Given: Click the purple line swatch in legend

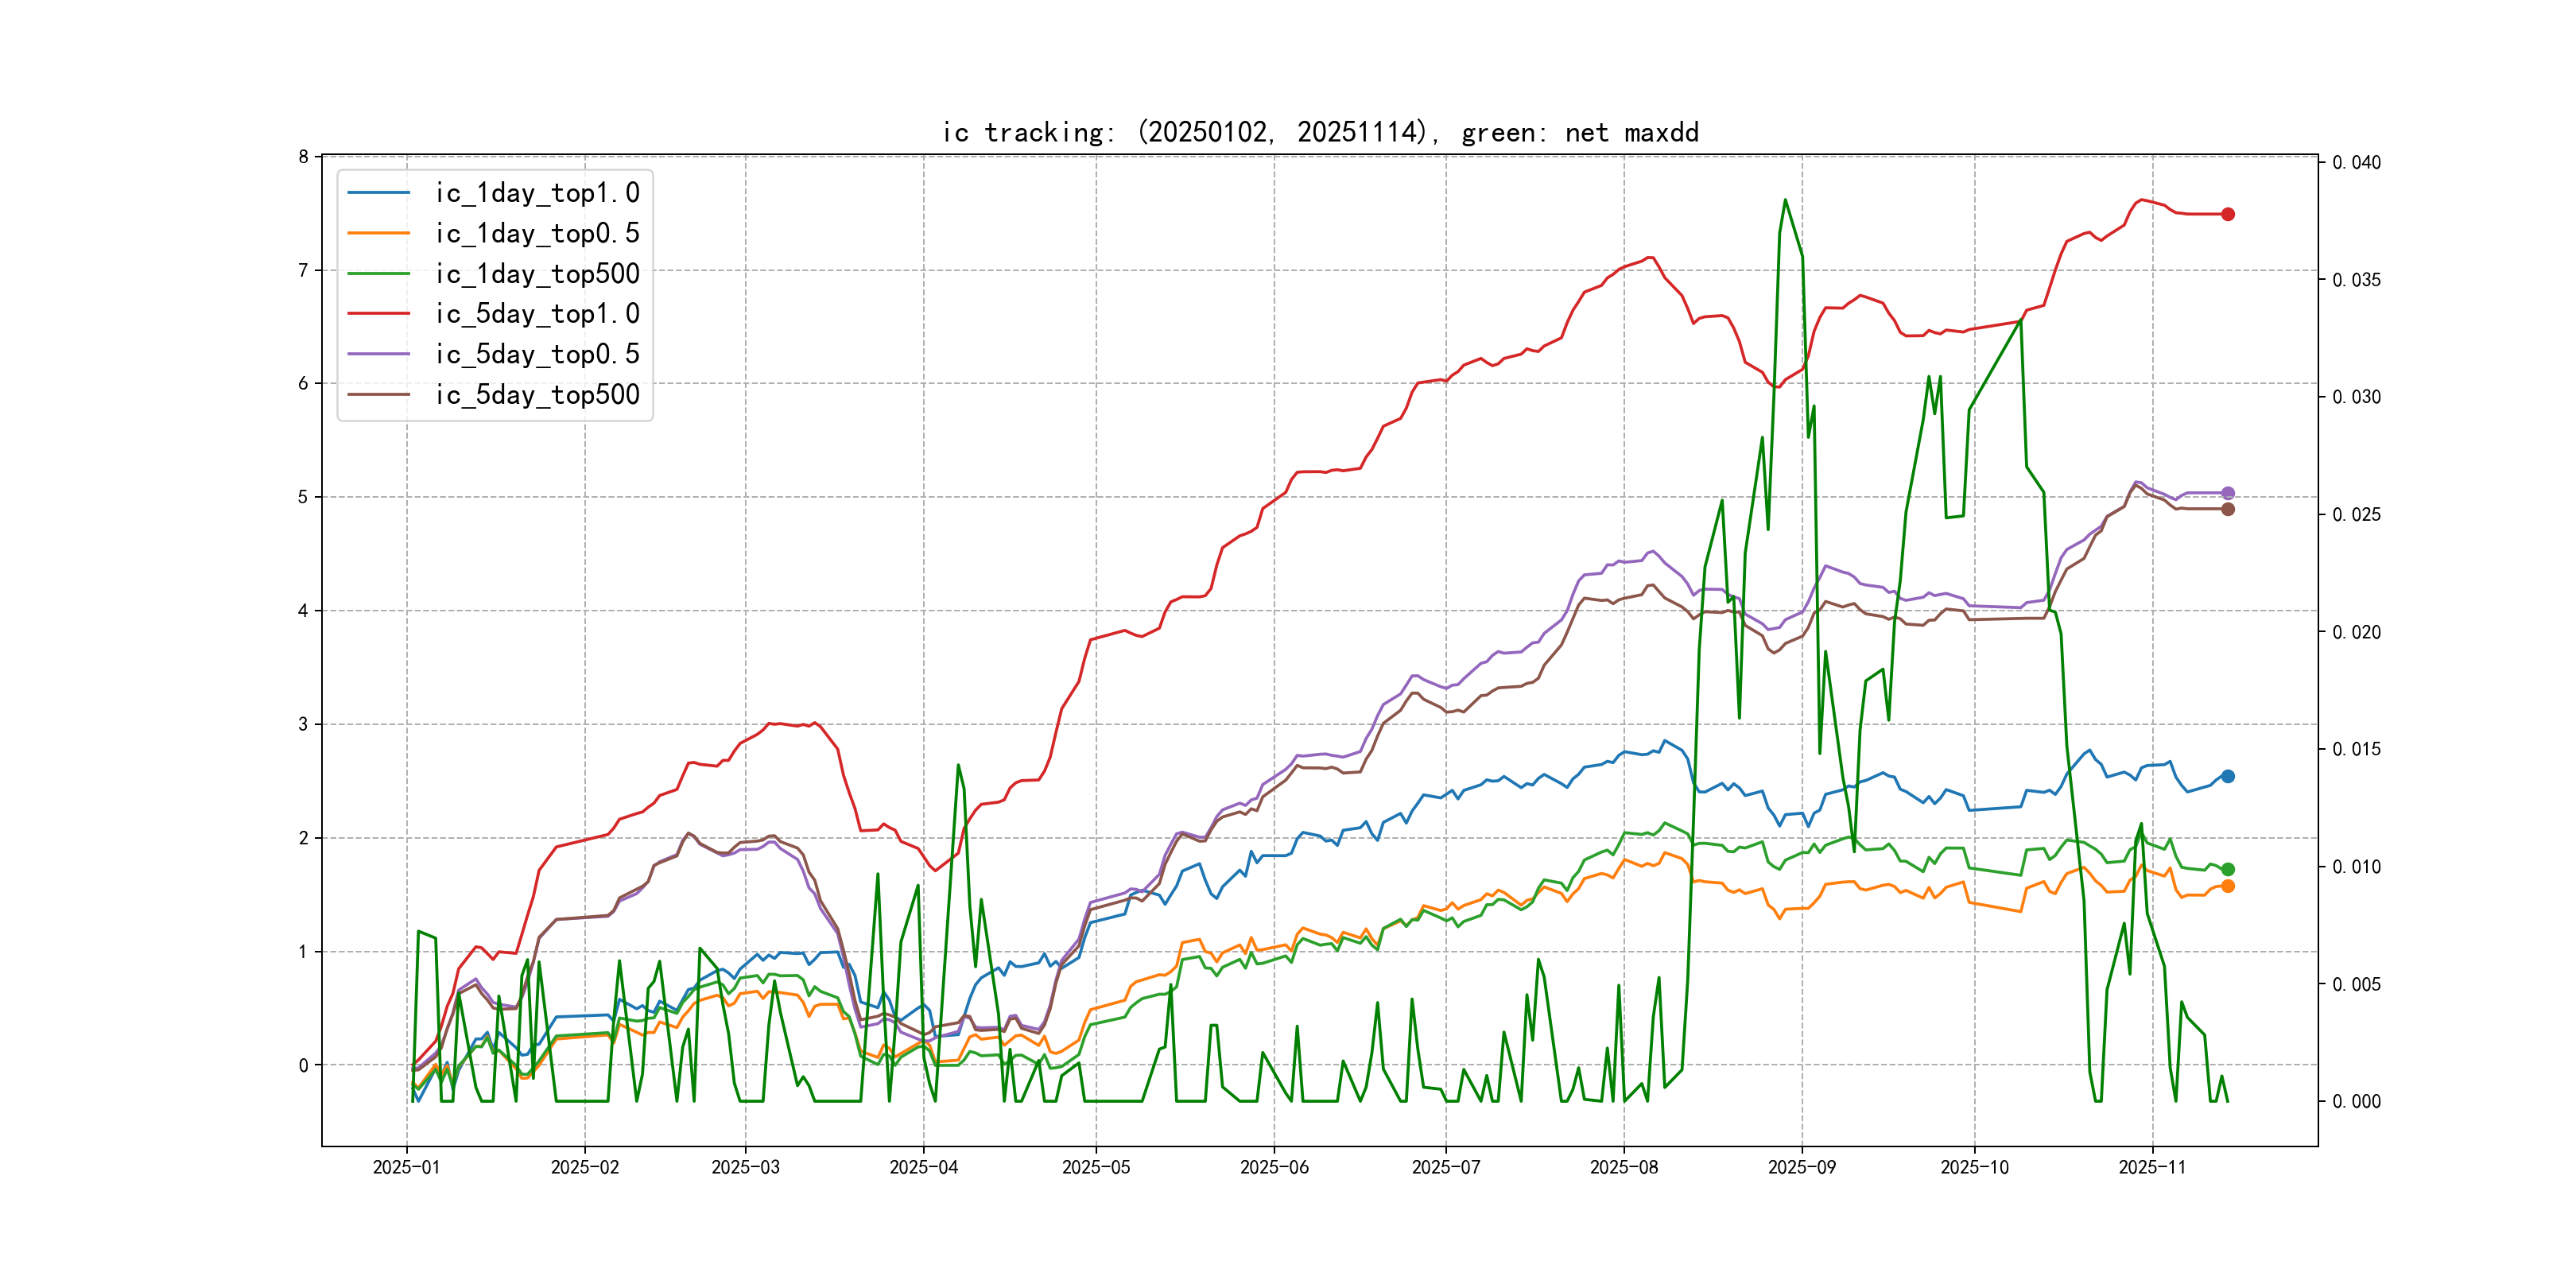Looking at the screenshot, I should point(379,354).
